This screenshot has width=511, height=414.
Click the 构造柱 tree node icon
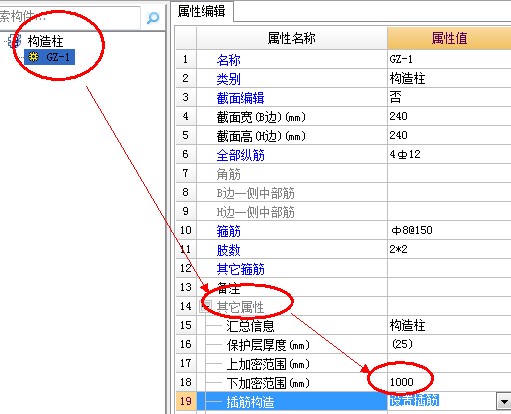point(15,41)
